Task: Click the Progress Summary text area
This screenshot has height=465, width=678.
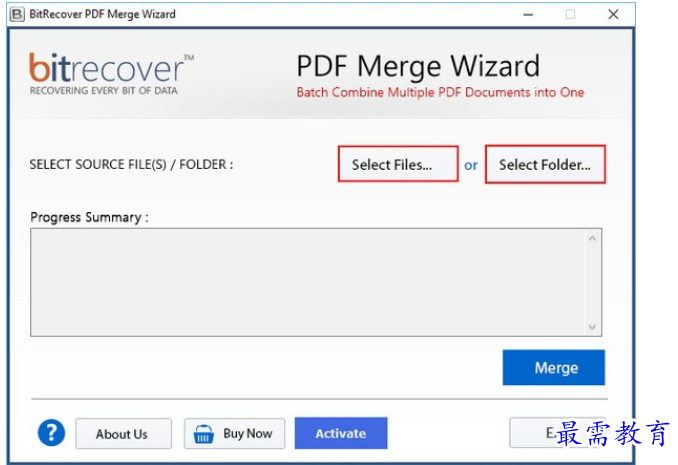Action: tap(316, 282)
